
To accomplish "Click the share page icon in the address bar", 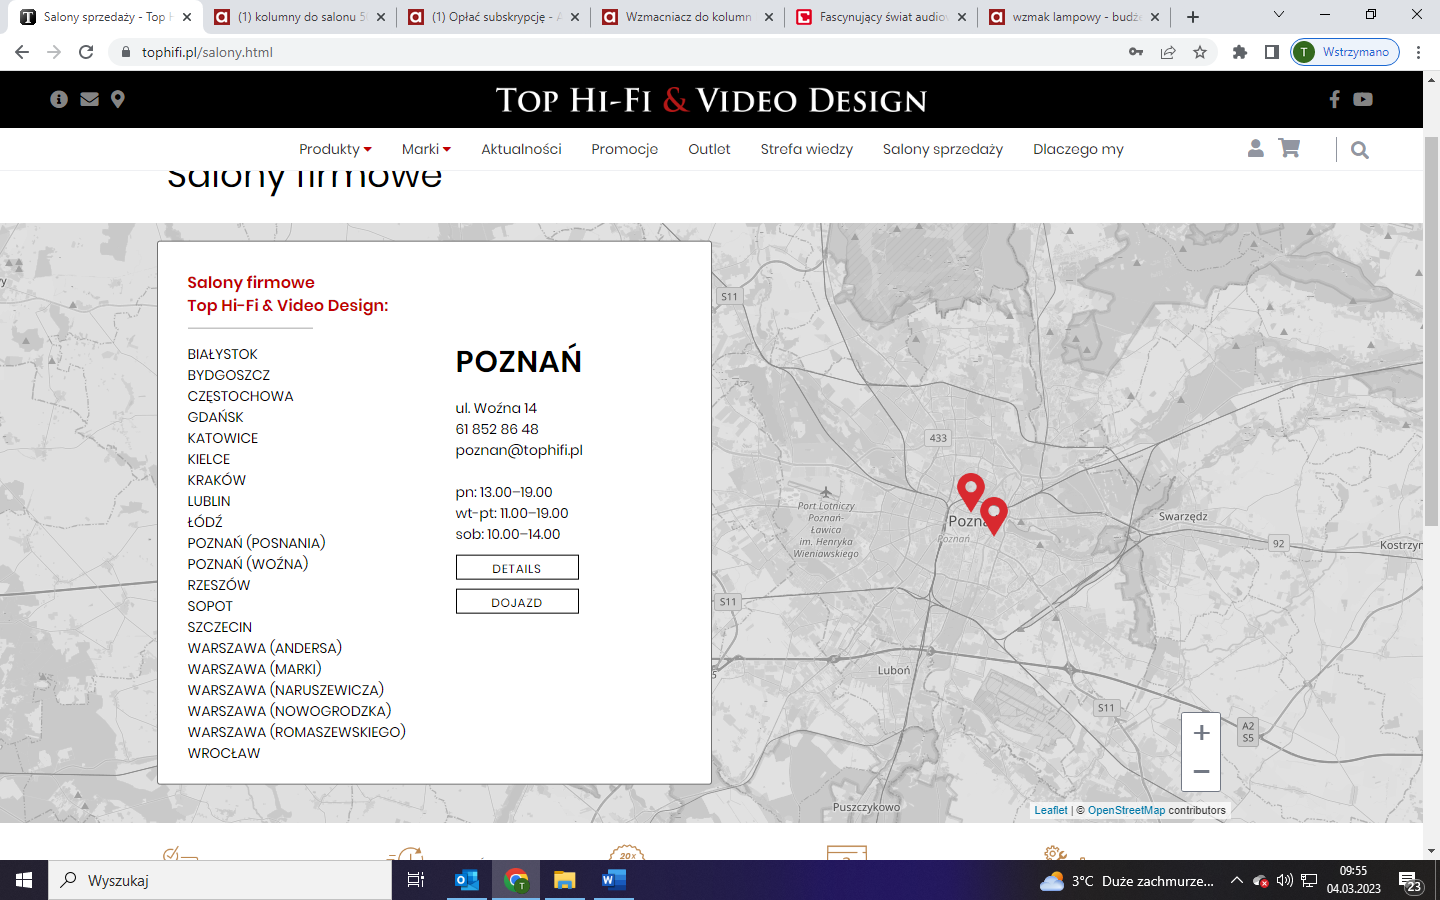I will click(1168, 52).
